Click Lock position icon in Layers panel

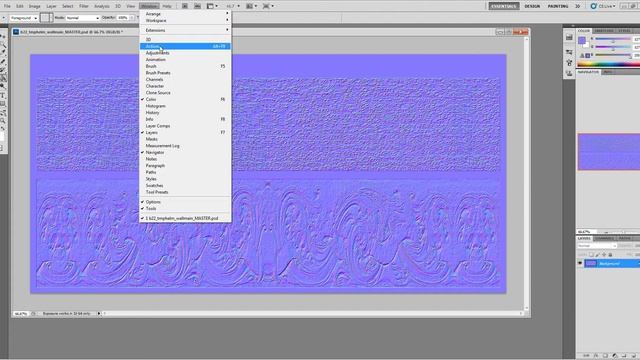(604, 255)
